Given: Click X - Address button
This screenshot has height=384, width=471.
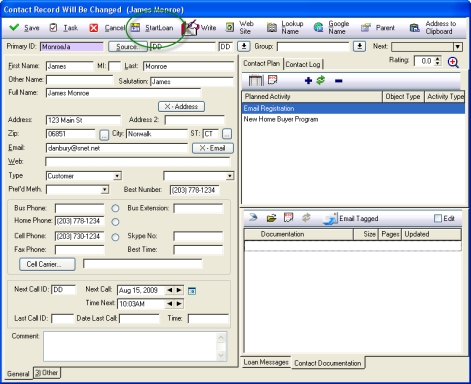Looking at the screenshot, I should tap(181, 106).
